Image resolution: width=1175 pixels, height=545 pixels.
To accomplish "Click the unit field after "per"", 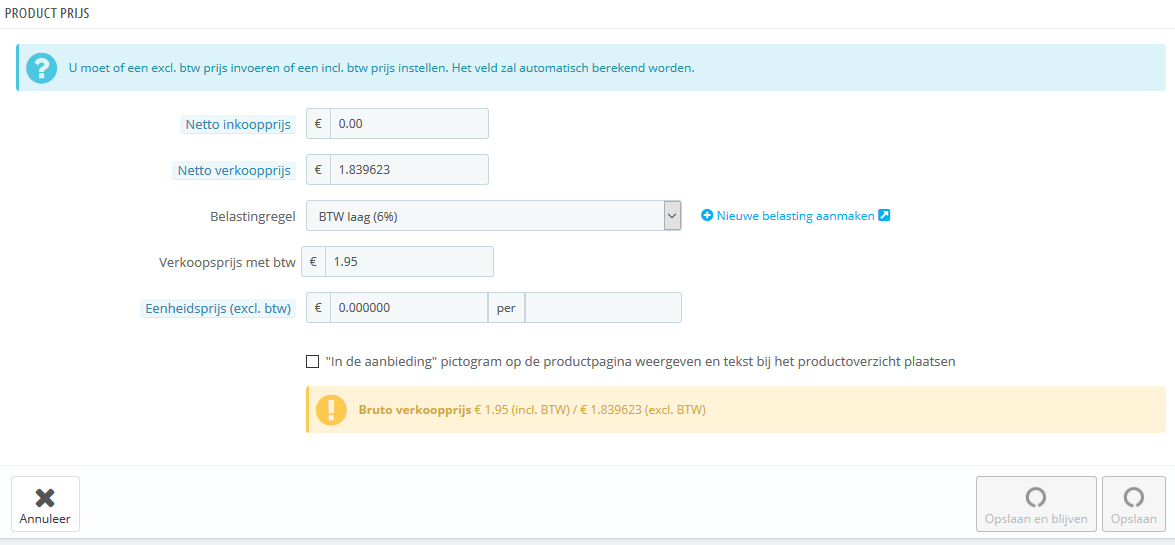I will [603, 307].
